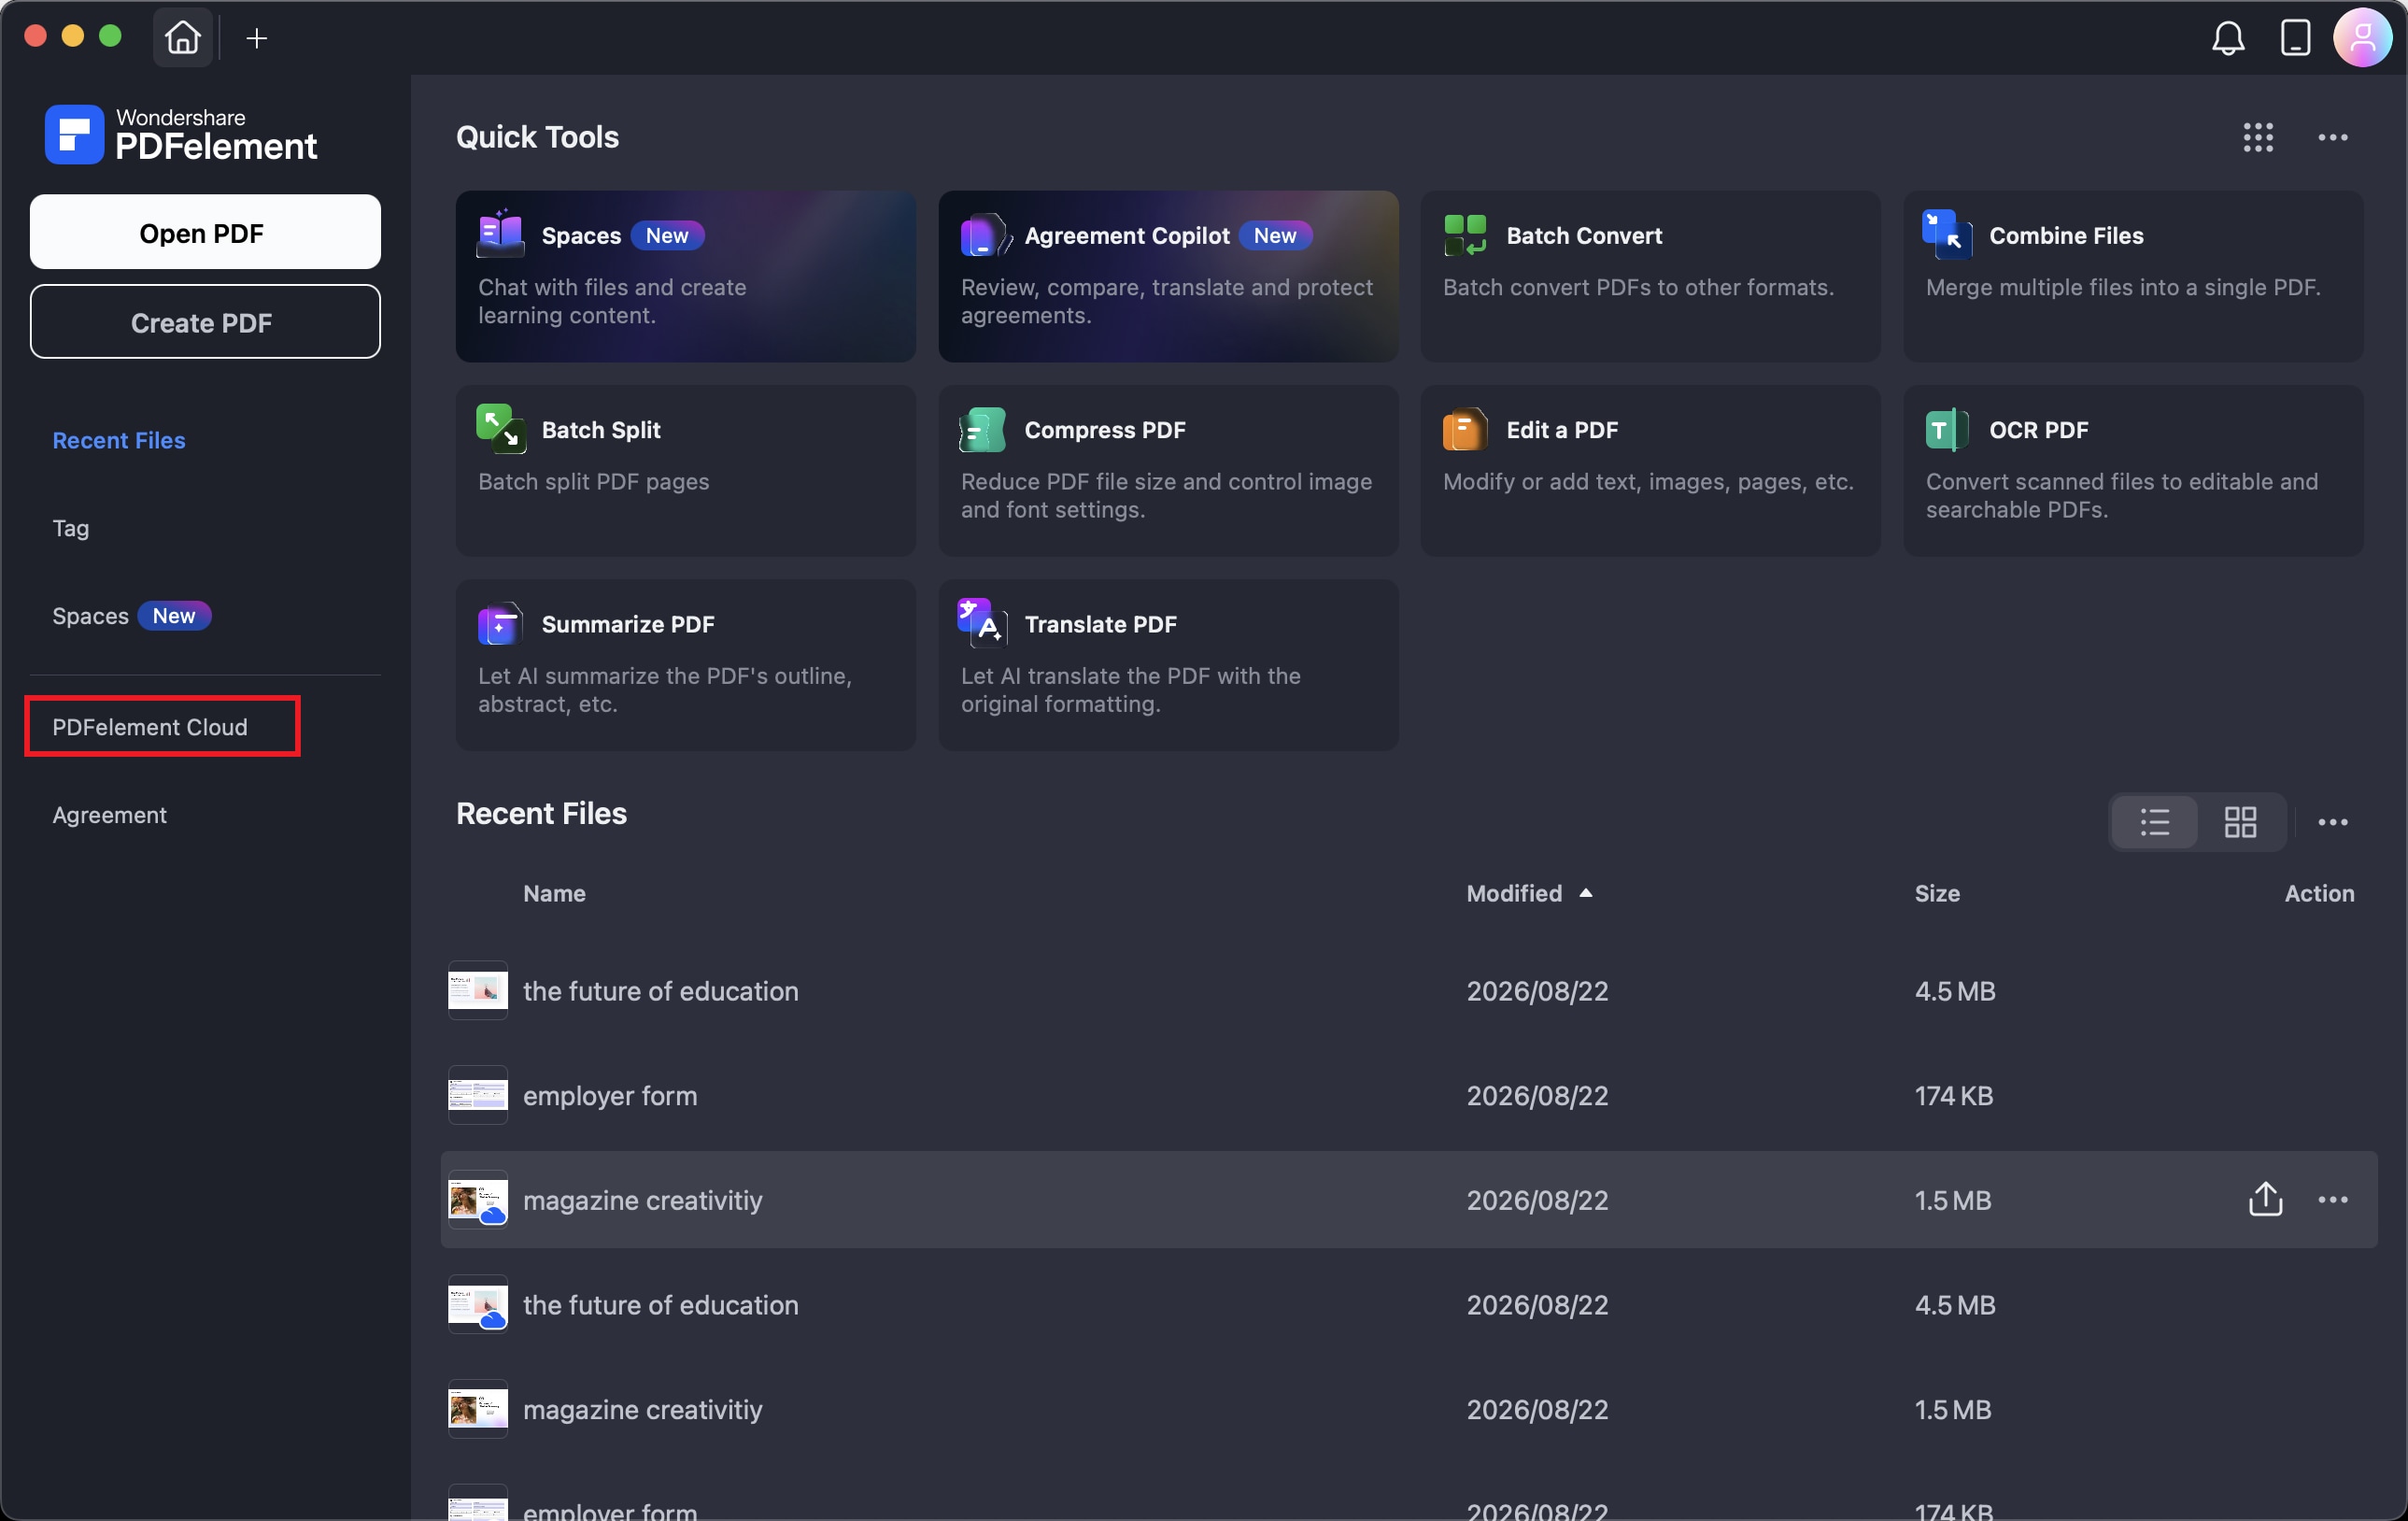Image resolution: width=2408 pixels, height=1521 pixels.
Task: Select Spaces in sidebar
Action: (x=90, y=615)
